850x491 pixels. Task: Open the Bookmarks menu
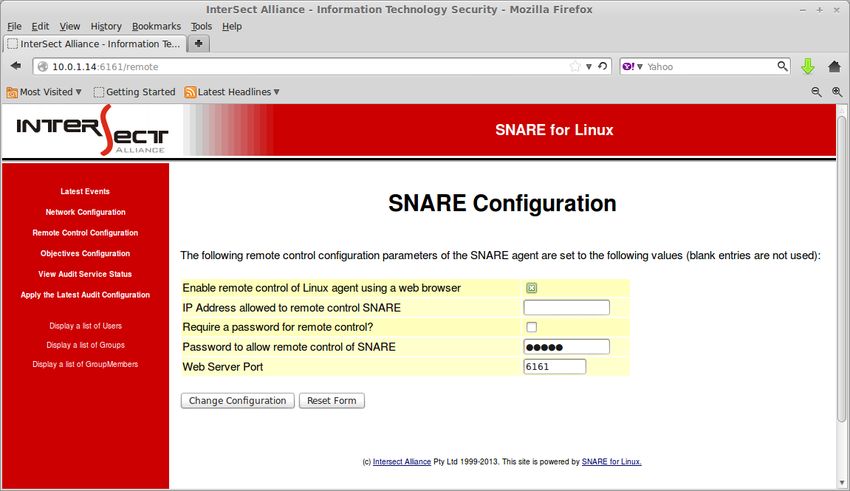(156, 26)
